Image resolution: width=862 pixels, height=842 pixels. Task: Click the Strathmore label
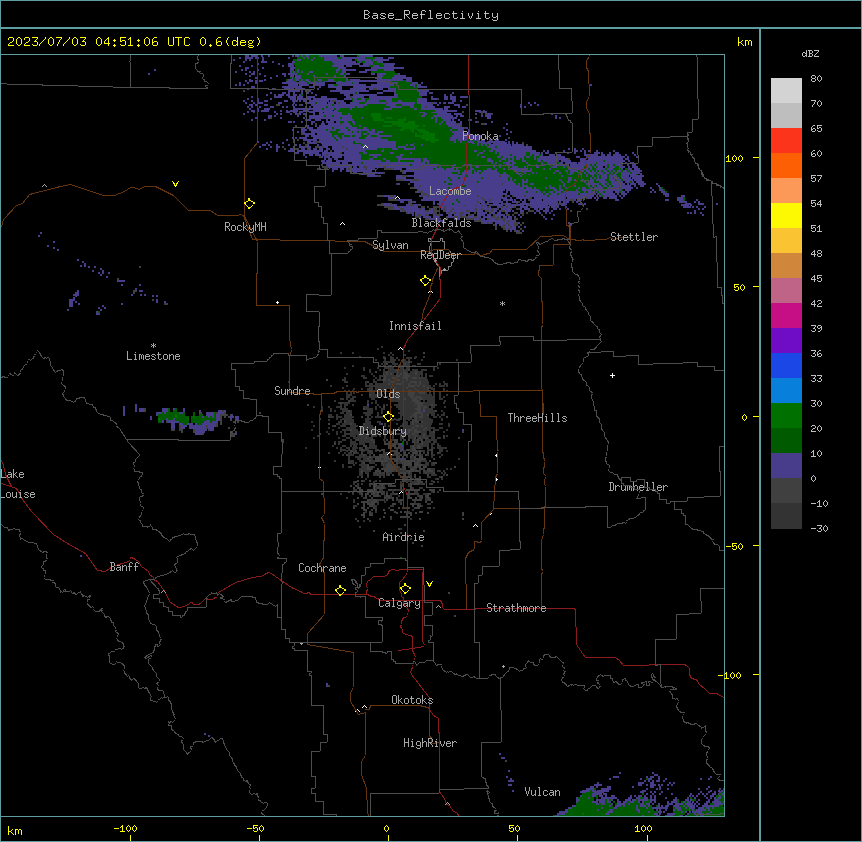click(516, 608)
